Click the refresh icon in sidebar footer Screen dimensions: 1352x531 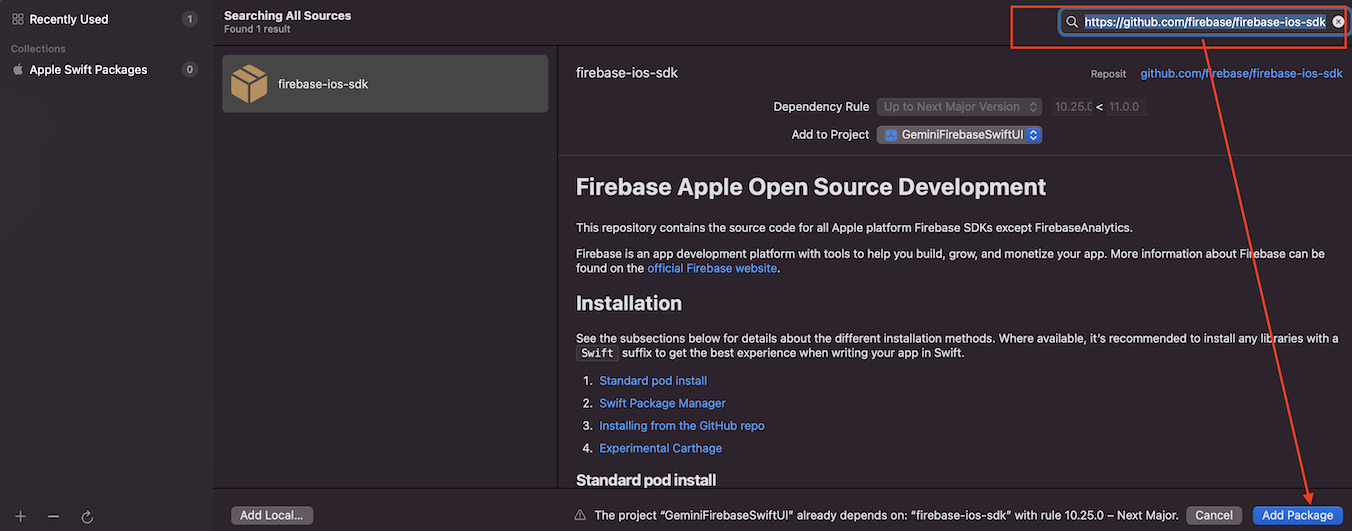[87, 516]
